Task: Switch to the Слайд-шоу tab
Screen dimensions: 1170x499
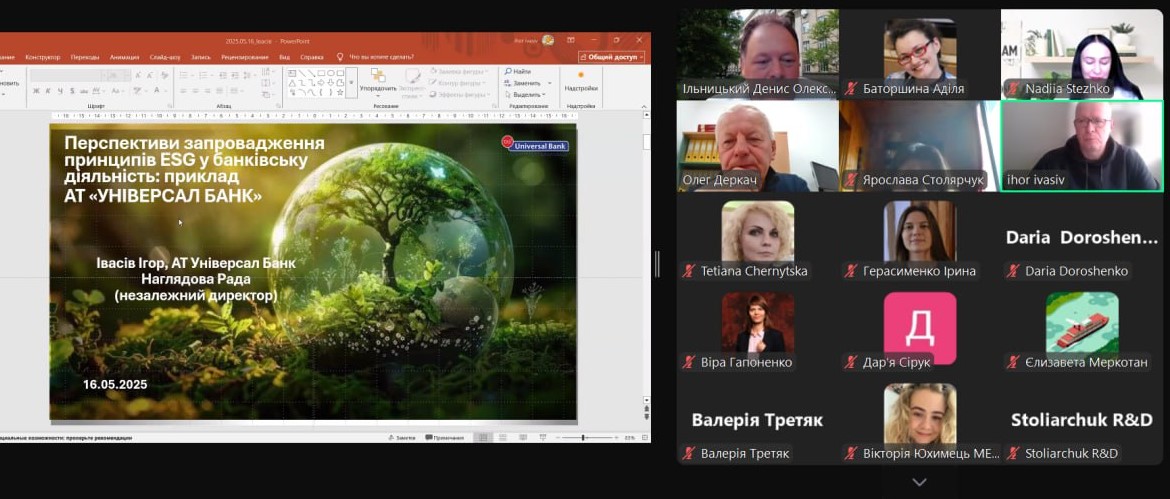Action: click(x=165, y=57)
